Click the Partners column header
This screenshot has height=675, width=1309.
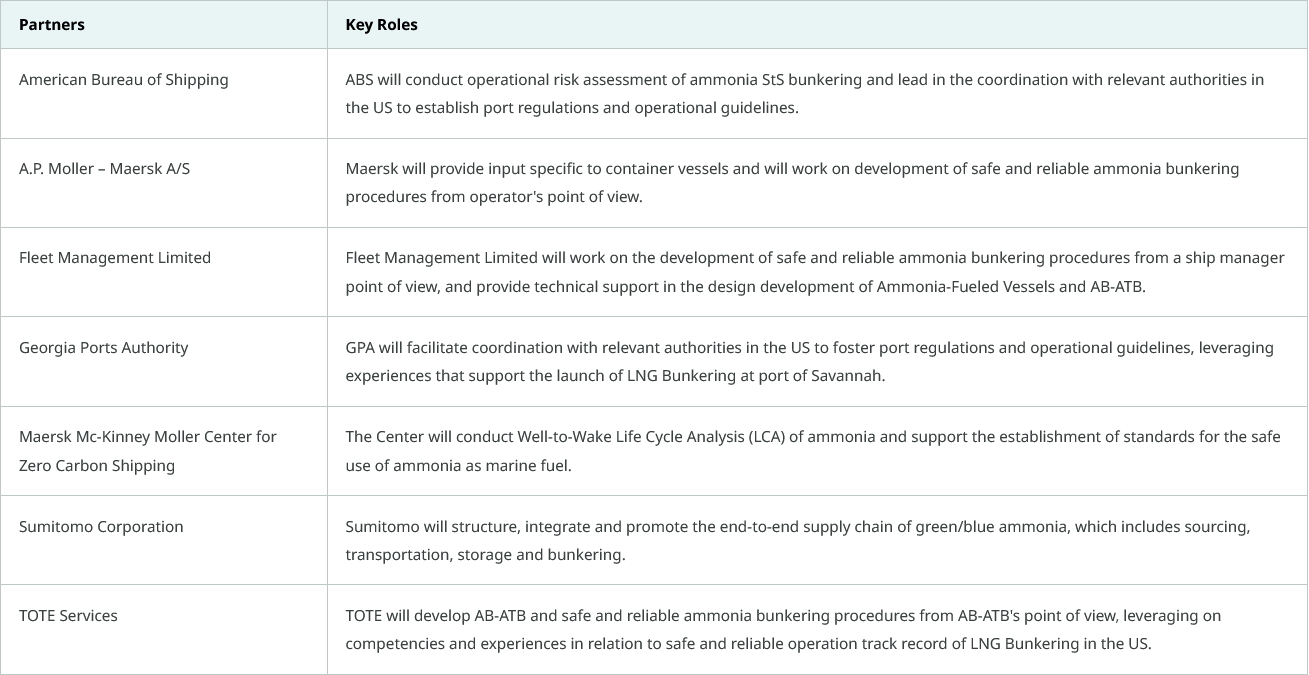click(52, 24)
